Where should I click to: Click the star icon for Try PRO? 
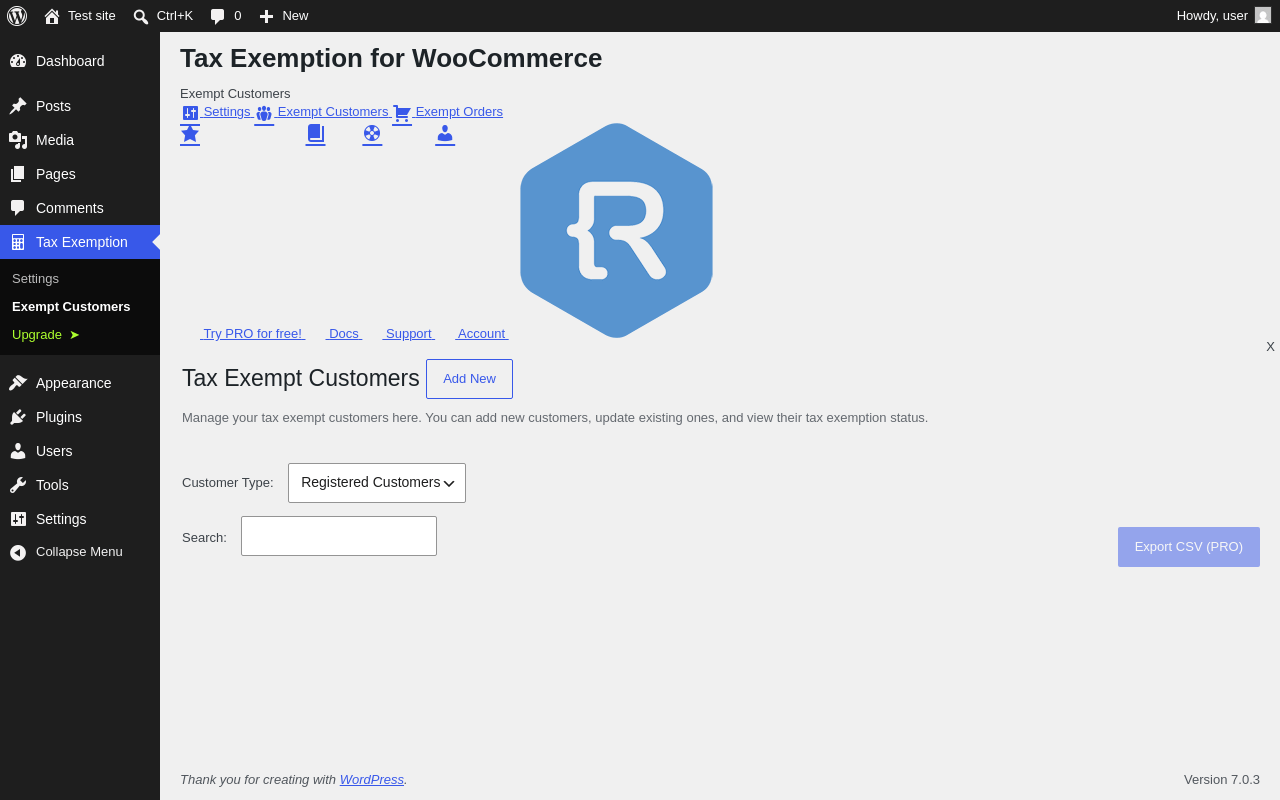point(190,133)
